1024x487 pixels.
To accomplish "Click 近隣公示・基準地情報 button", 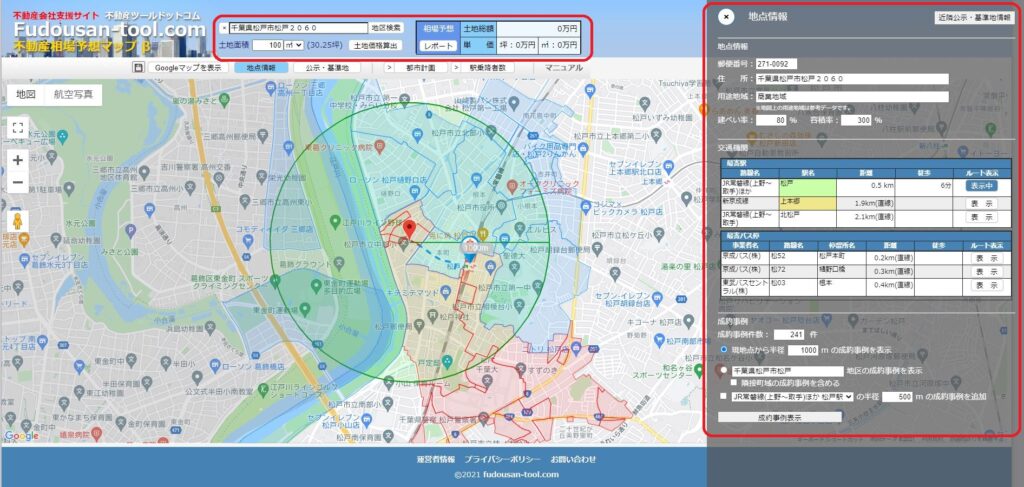I will (974, 17).
